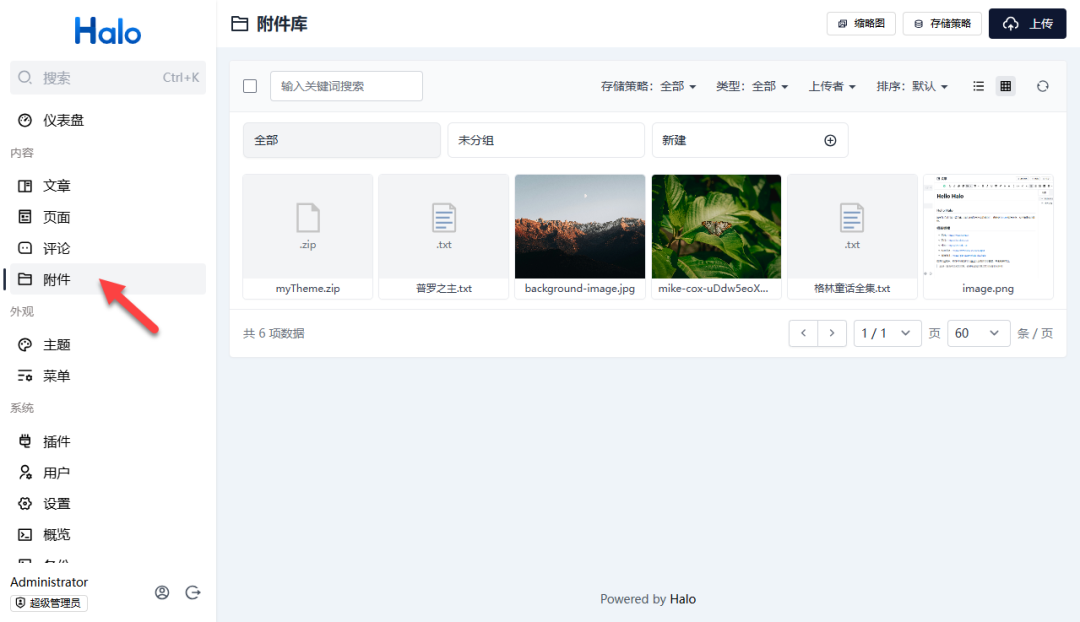The height and width of the screenshot is (622, 1080).
Task: Open the 主题 themes section
Action: [x=107, y=344]
